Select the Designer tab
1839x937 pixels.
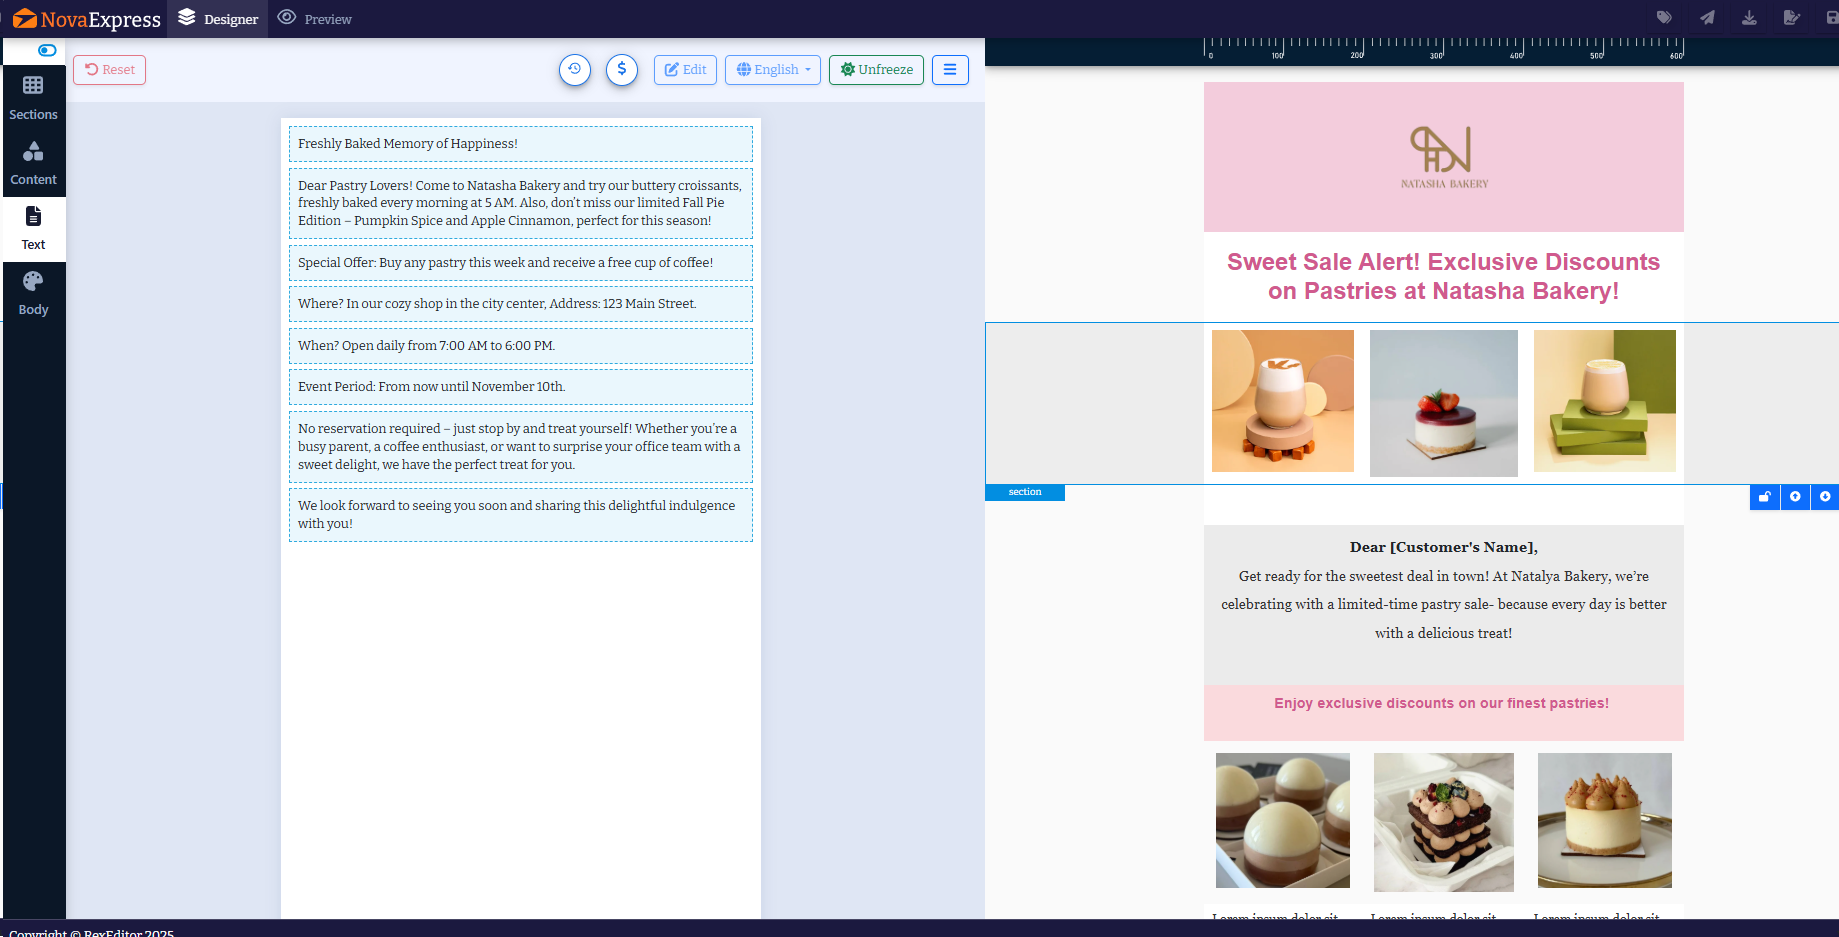tap(218, 19)
